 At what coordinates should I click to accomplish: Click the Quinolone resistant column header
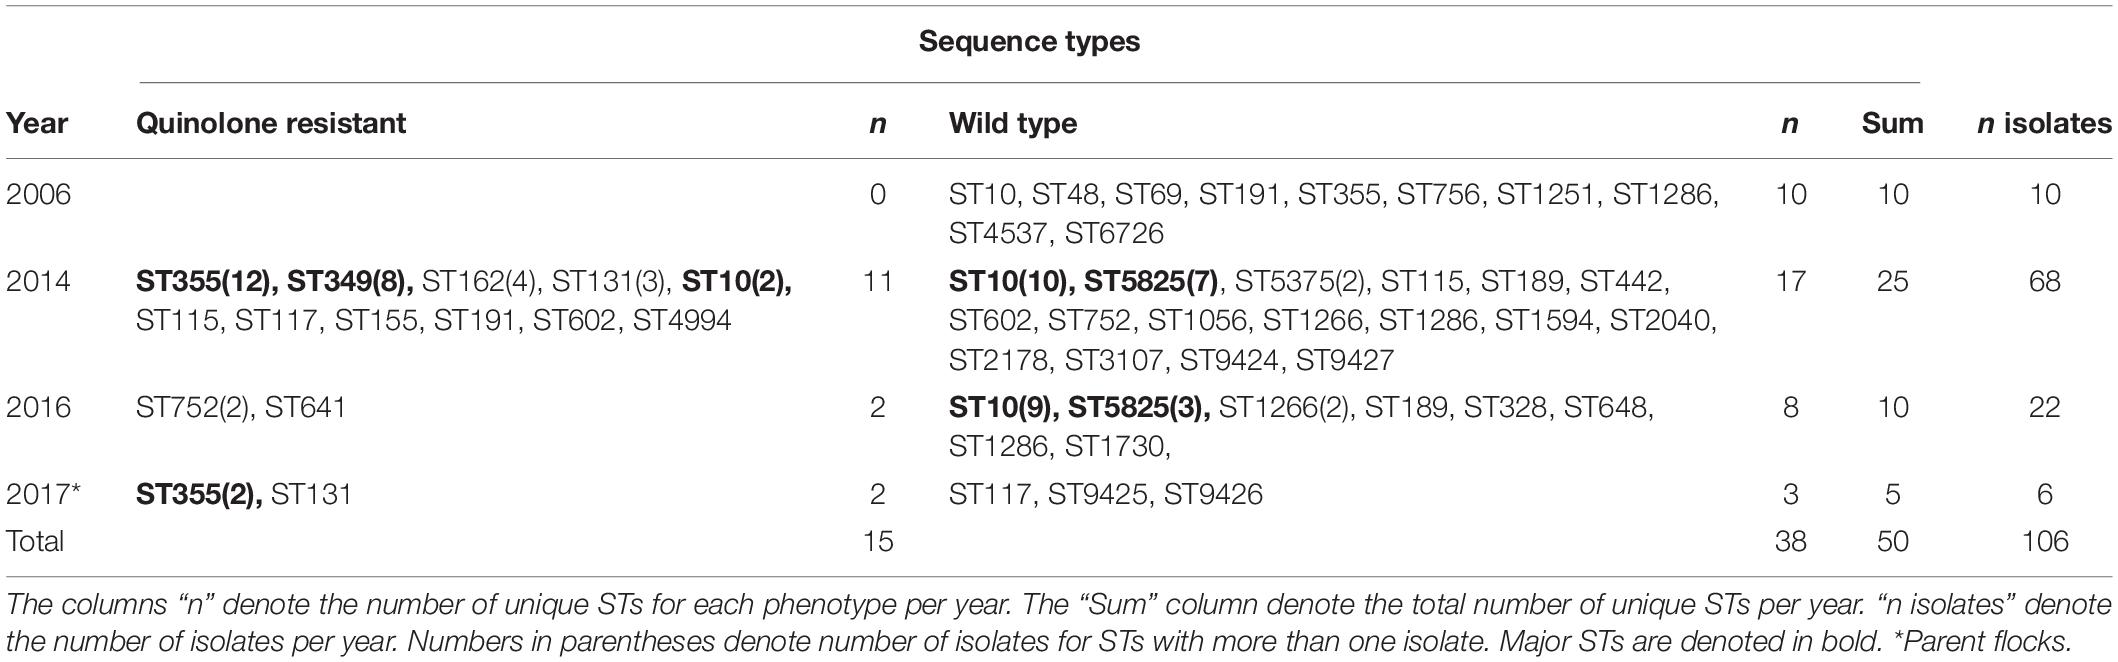[271, 123]
